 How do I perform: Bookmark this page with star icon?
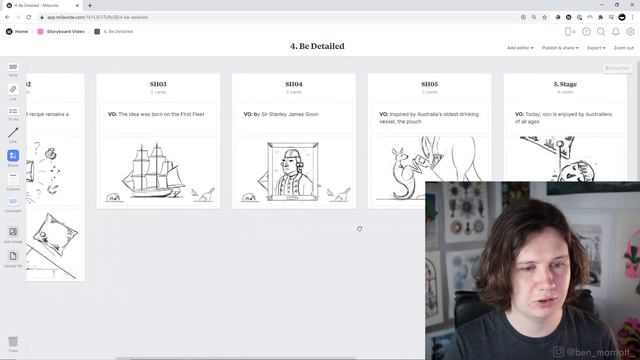pos(544,17)
